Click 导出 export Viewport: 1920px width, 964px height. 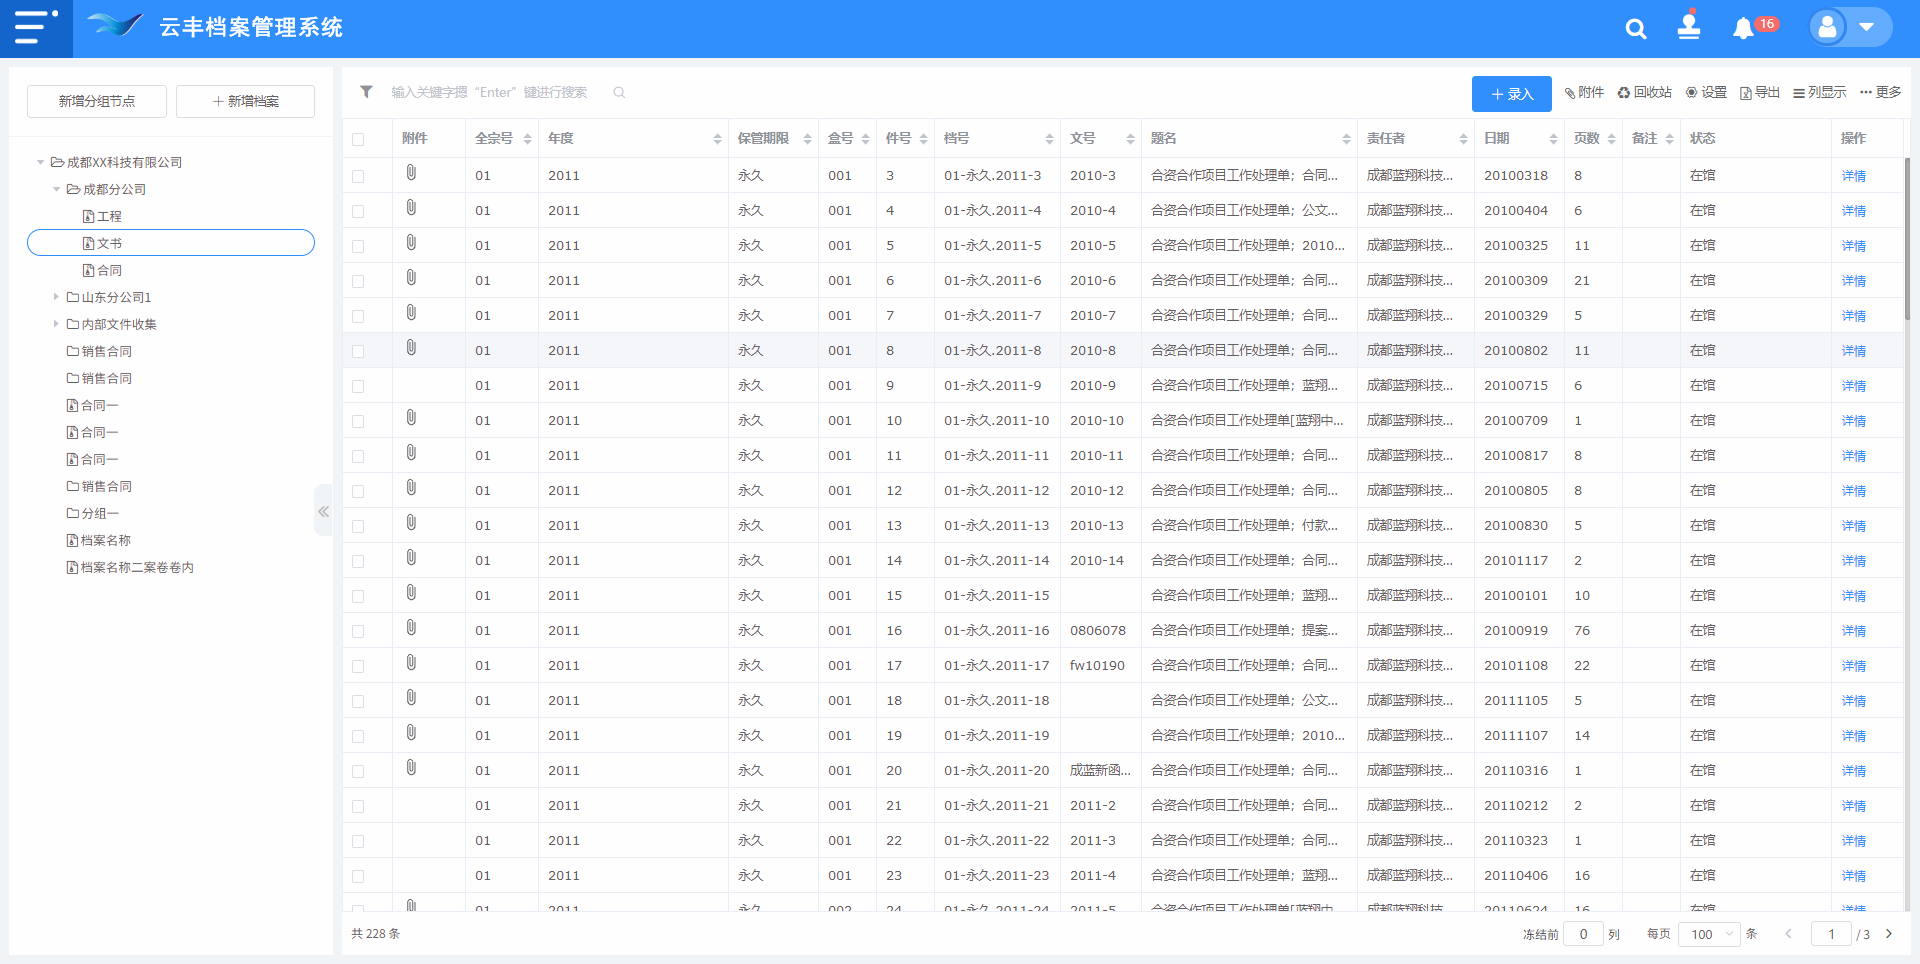(1760, 92)
